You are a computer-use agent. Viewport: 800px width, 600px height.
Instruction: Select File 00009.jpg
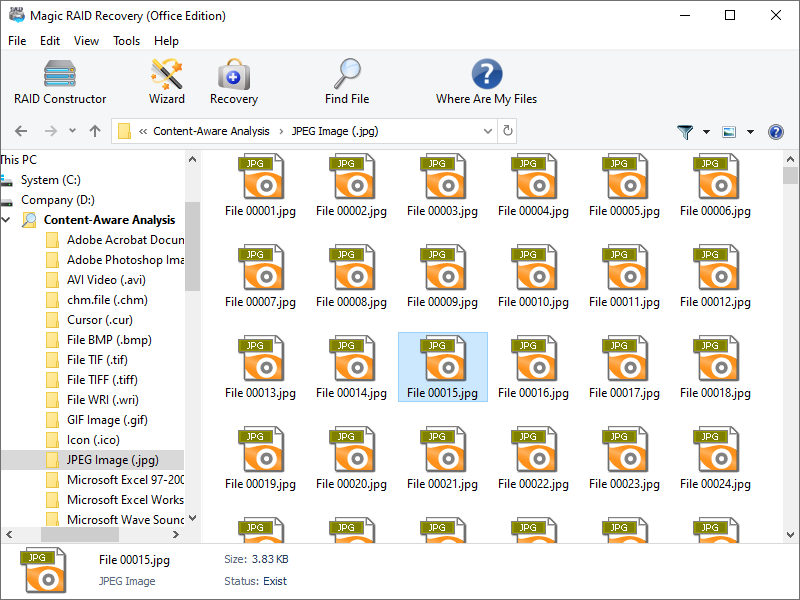pyautogui.click(x=442, y=276)
